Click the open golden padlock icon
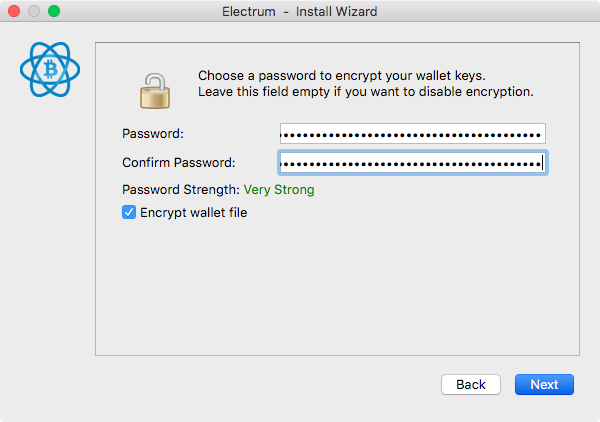Image resolution: width=600 pixels, height=422 pixels. pyautogui.click(x=155, y=91)
